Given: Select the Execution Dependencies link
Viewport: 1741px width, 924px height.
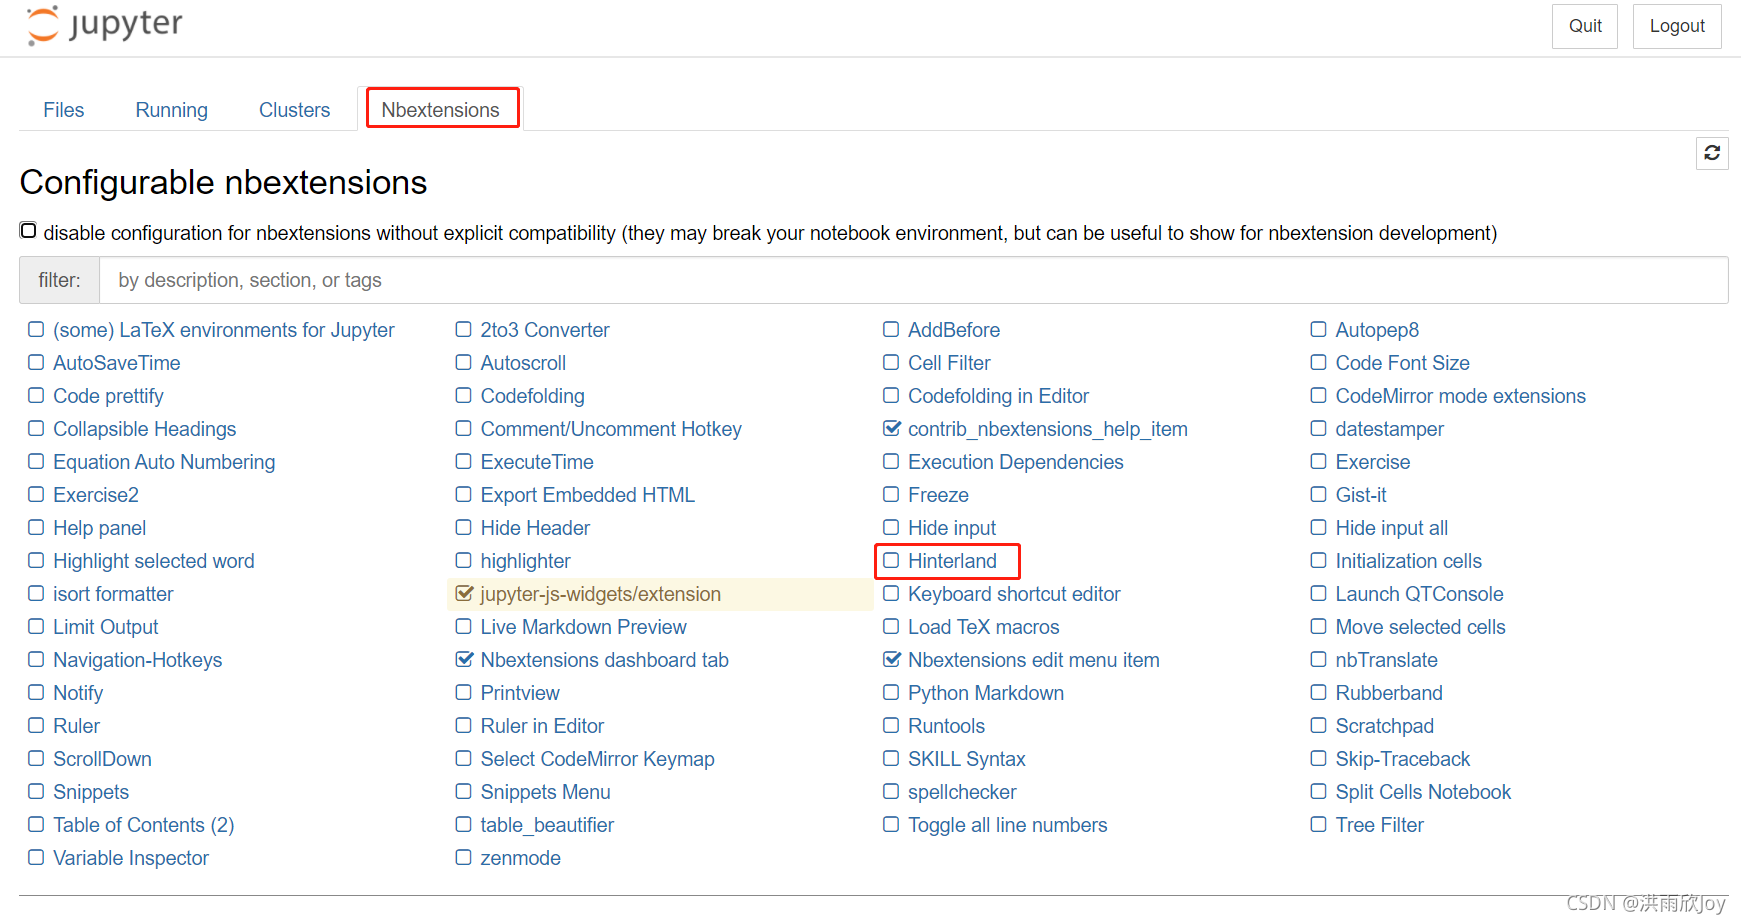Looking at the screenshot, I should click(1016, 462).
